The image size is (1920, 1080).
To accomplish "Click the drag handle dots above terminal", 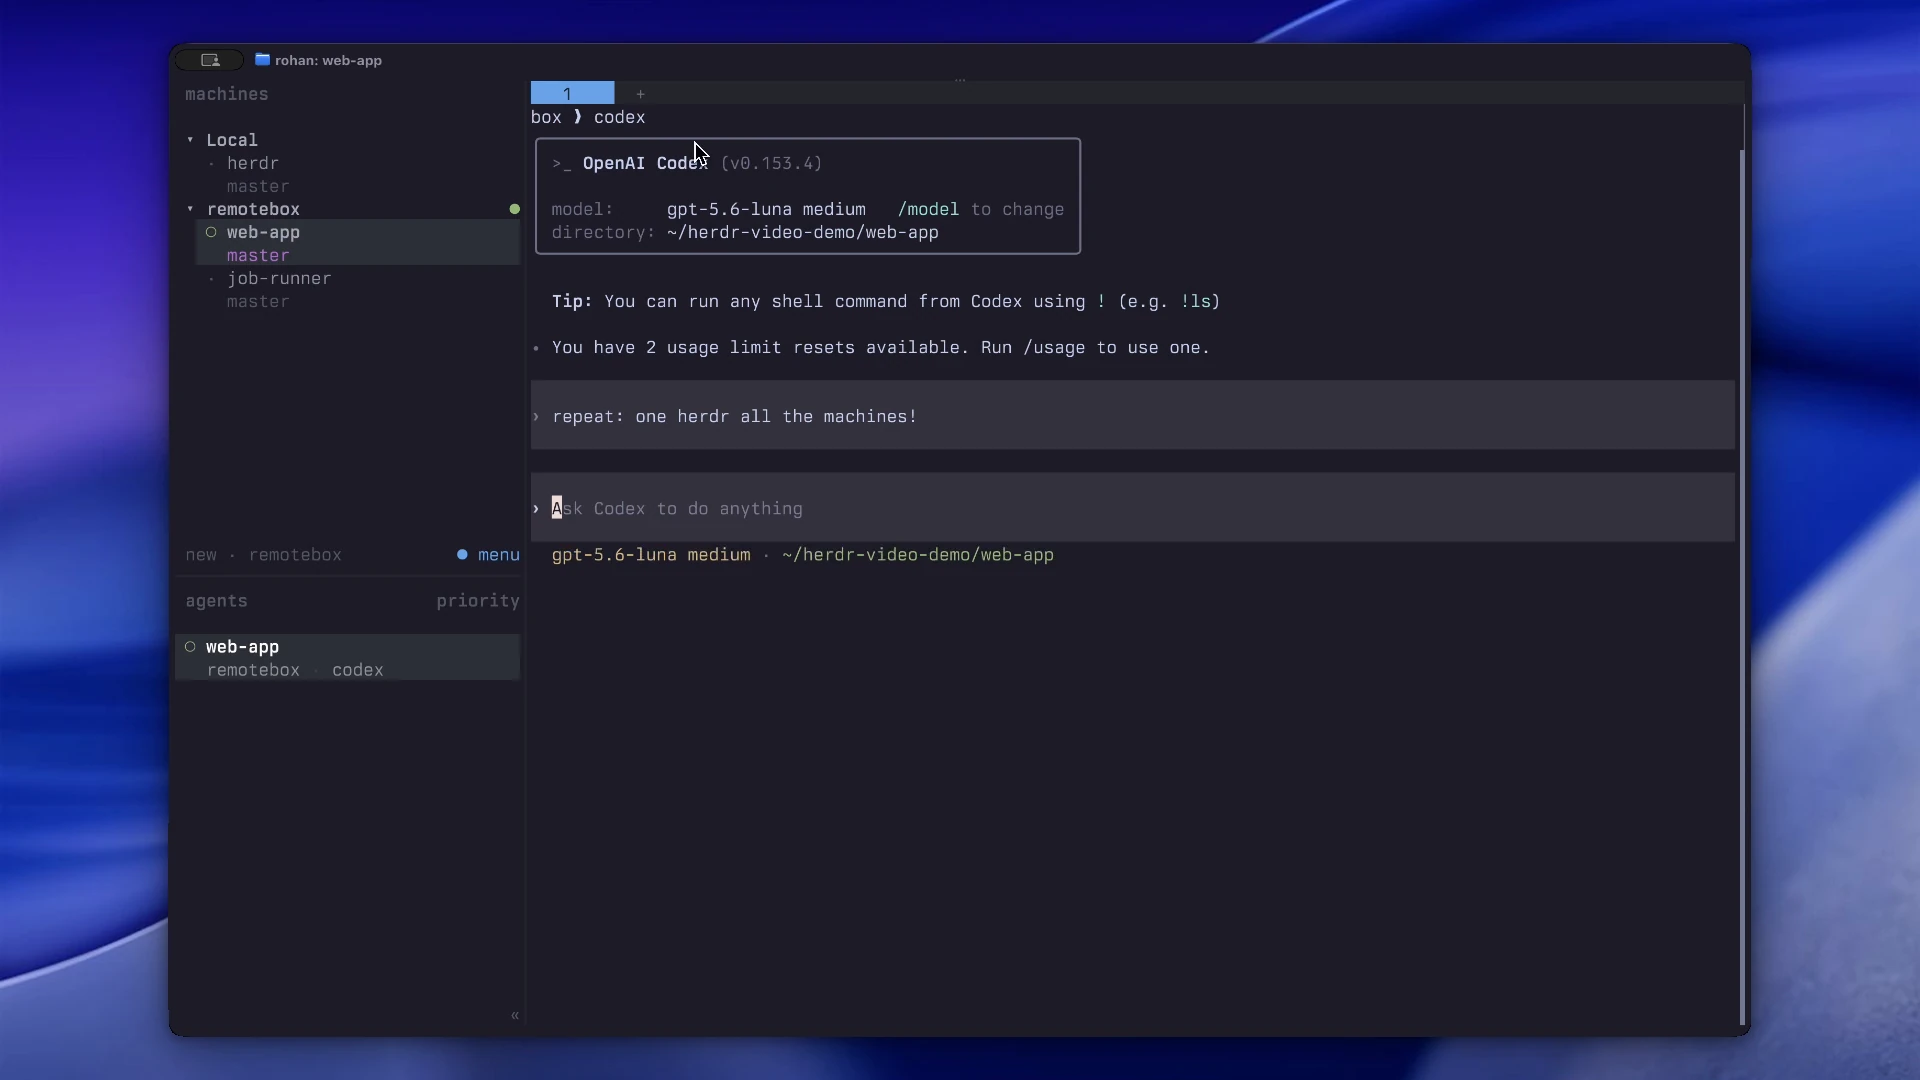I will 960,79.
